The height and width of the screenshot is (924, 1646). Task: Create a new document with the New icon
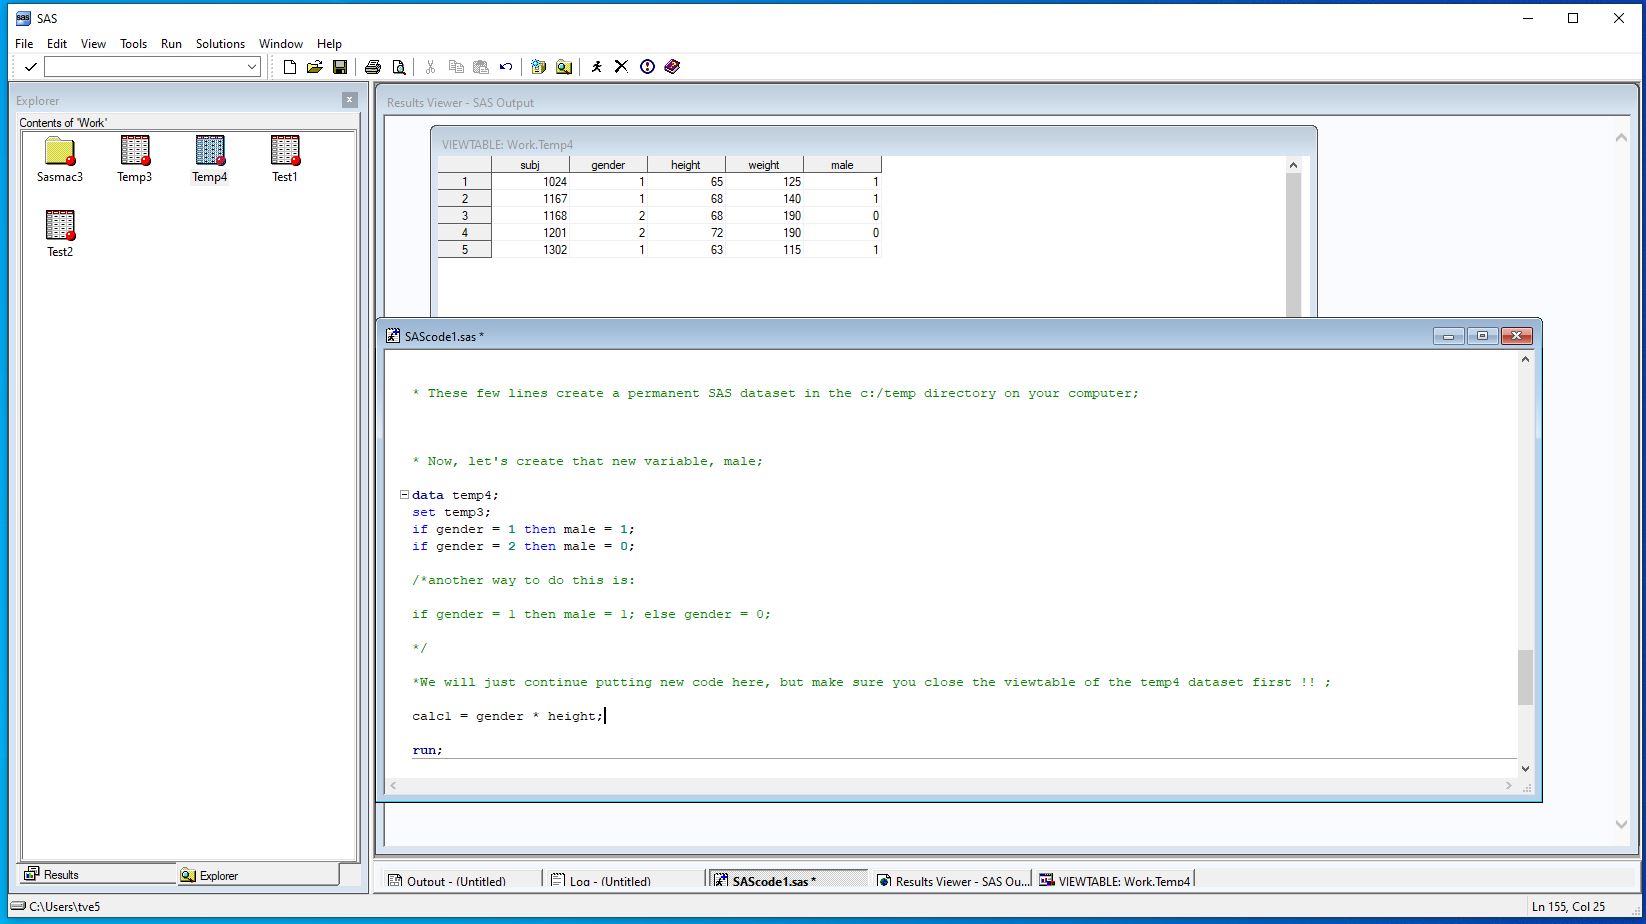290,67
